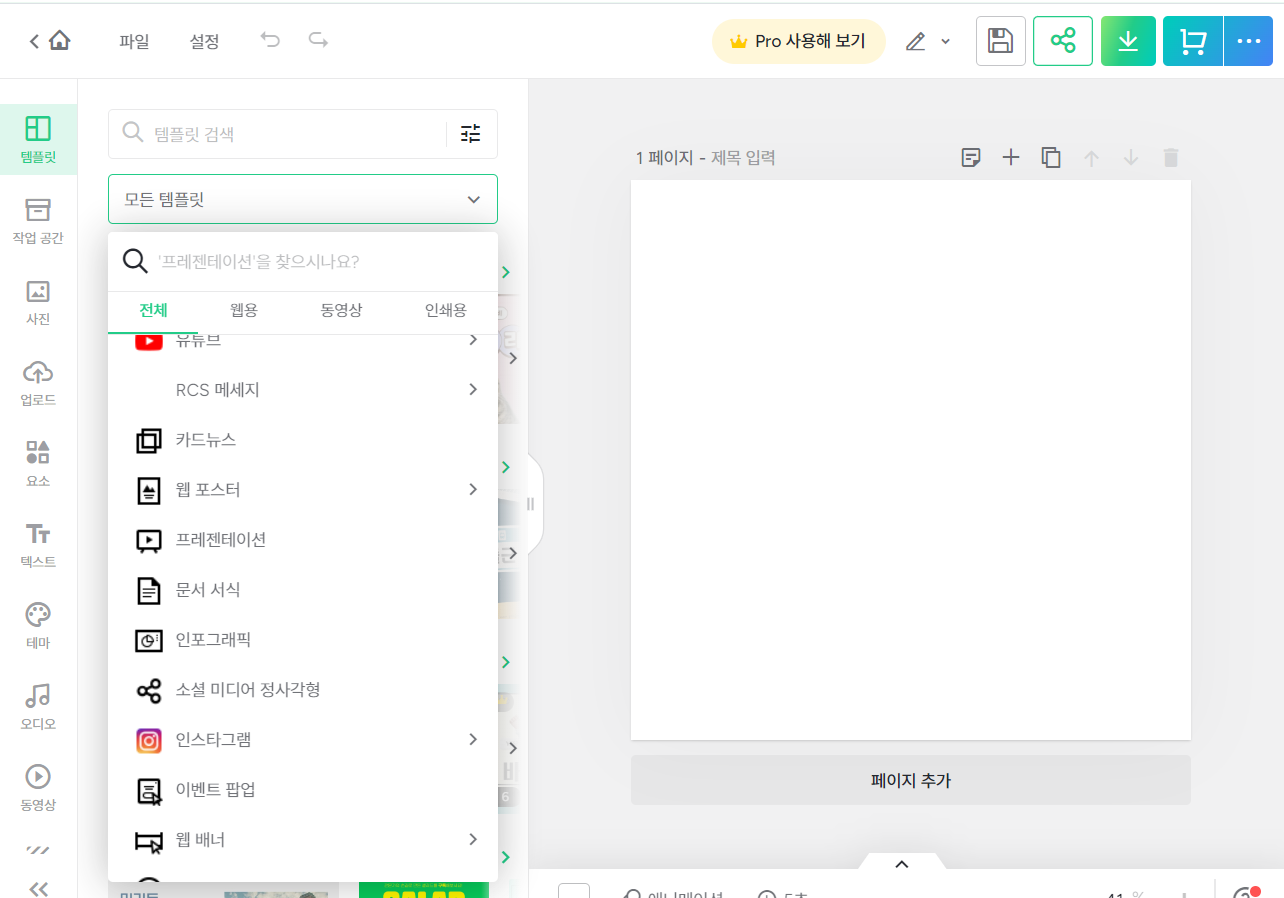Image resolution: width=1284 pixels, height=898 pixels.
Task: Click 페이지 추가 to add a page
Action: [x=910, y=780]
